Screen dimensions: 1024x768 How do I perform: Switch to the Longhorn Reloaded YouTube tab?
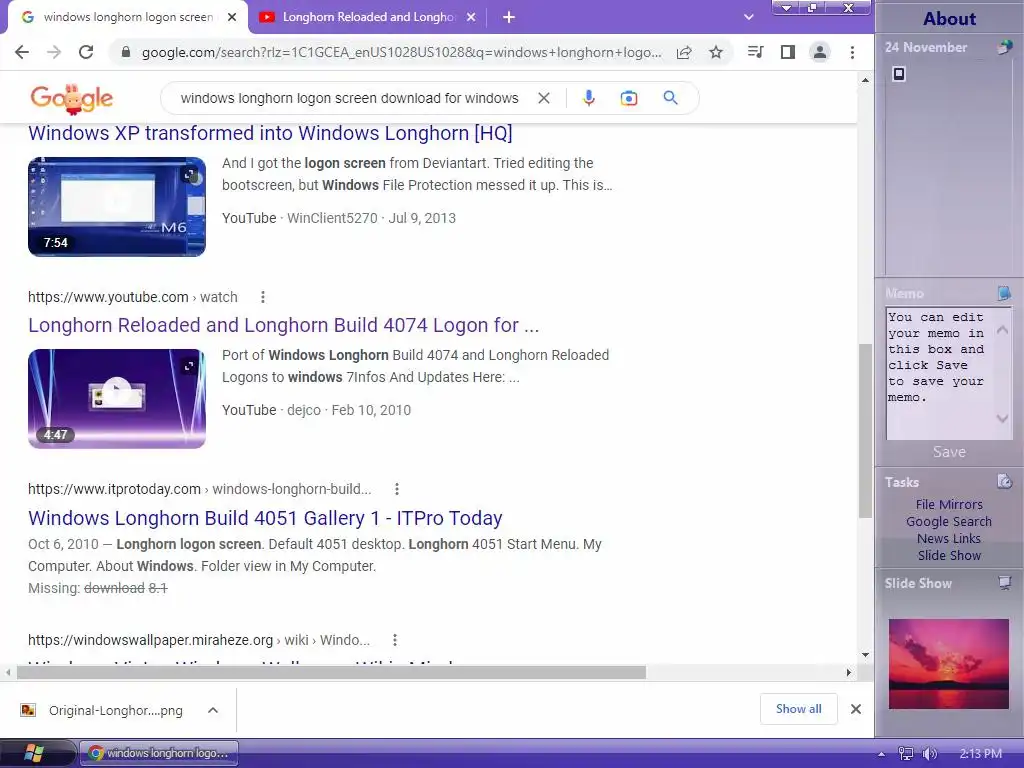(369, 17)
